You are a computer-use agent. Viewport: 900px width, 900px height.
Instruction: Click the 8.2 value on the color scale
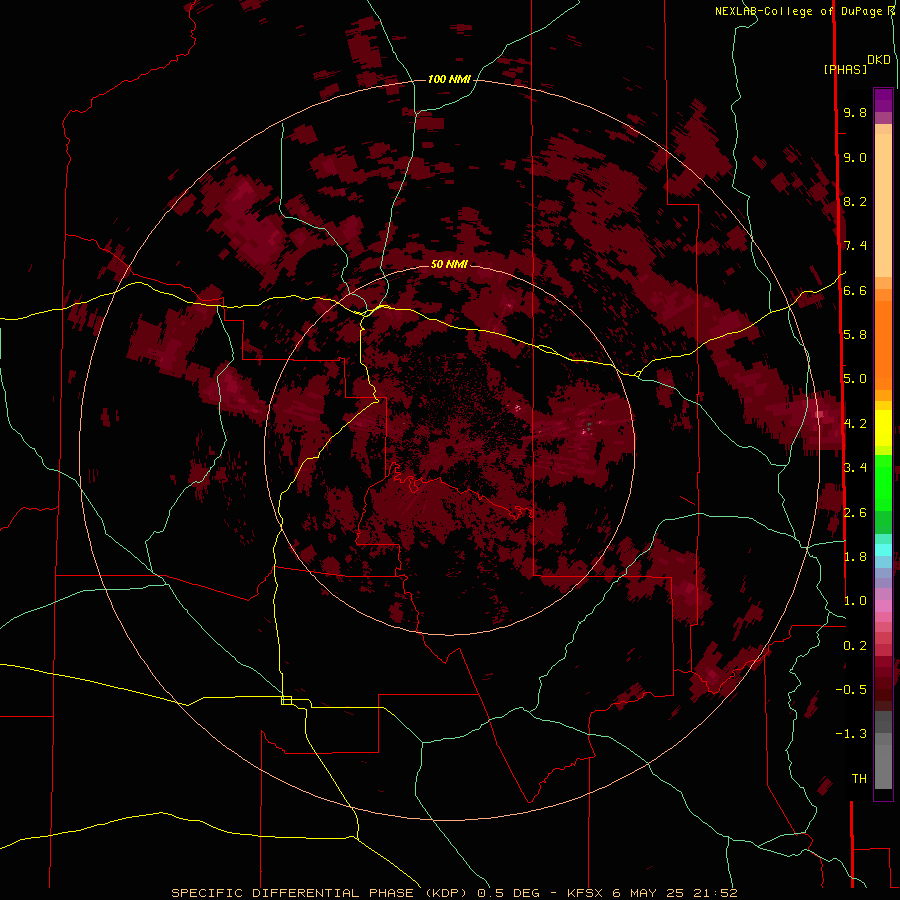[x=855, y=201]
